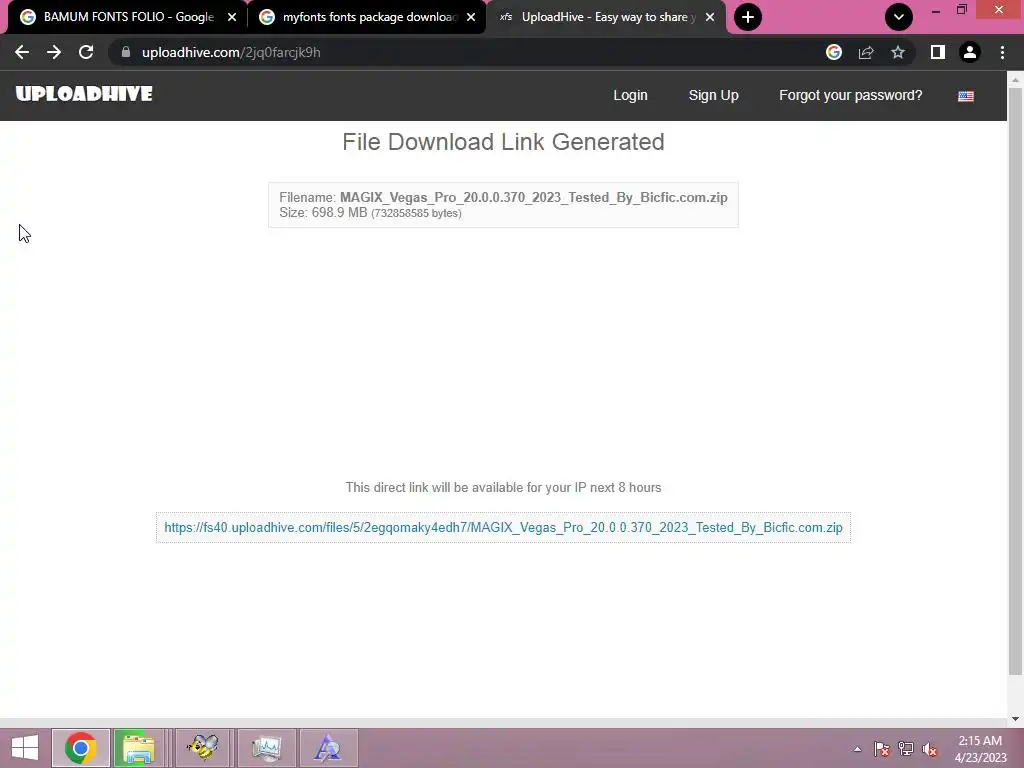The width and height of the screenshot is (1024, 768).
Task: Open the letter A app in taskbar
Action: (328, 748)
